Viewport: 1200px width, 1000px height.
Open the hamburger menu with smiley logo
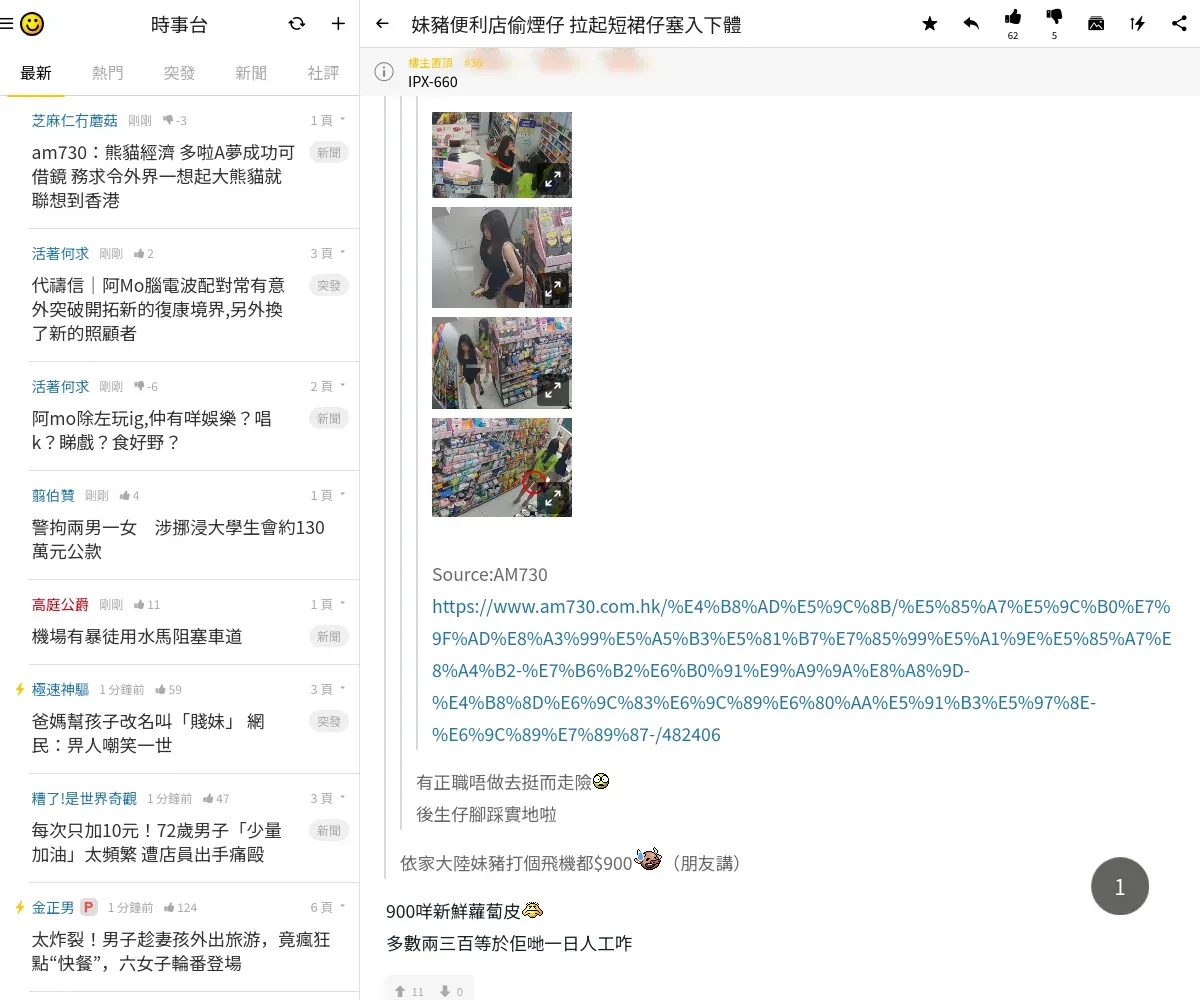[22, 24]
